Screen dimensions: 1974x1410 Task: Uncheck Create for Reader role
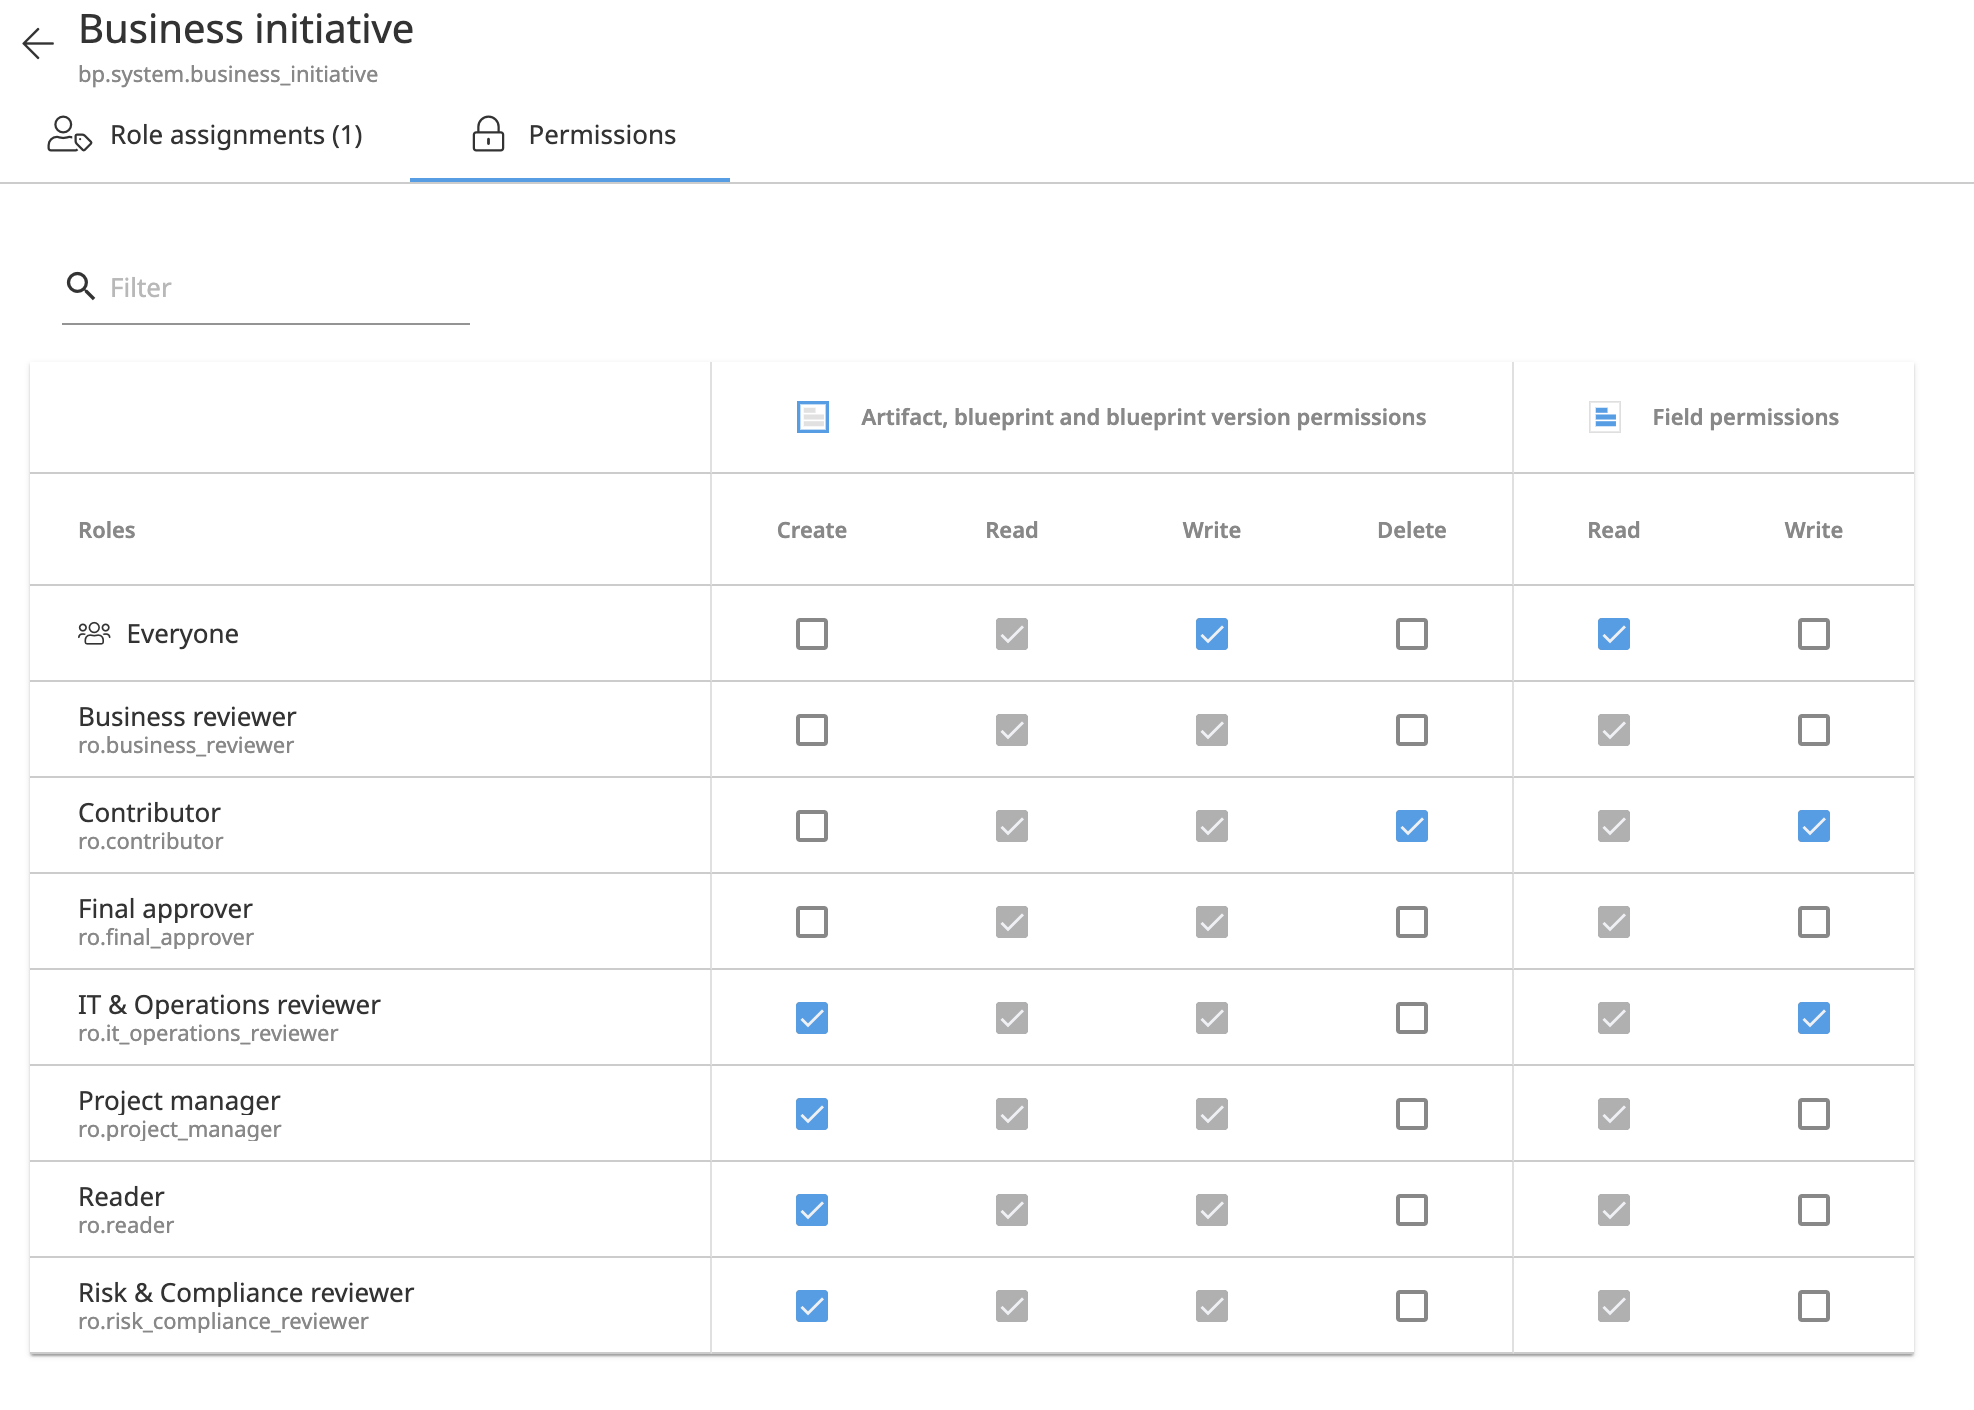[x=812, y=1210]
